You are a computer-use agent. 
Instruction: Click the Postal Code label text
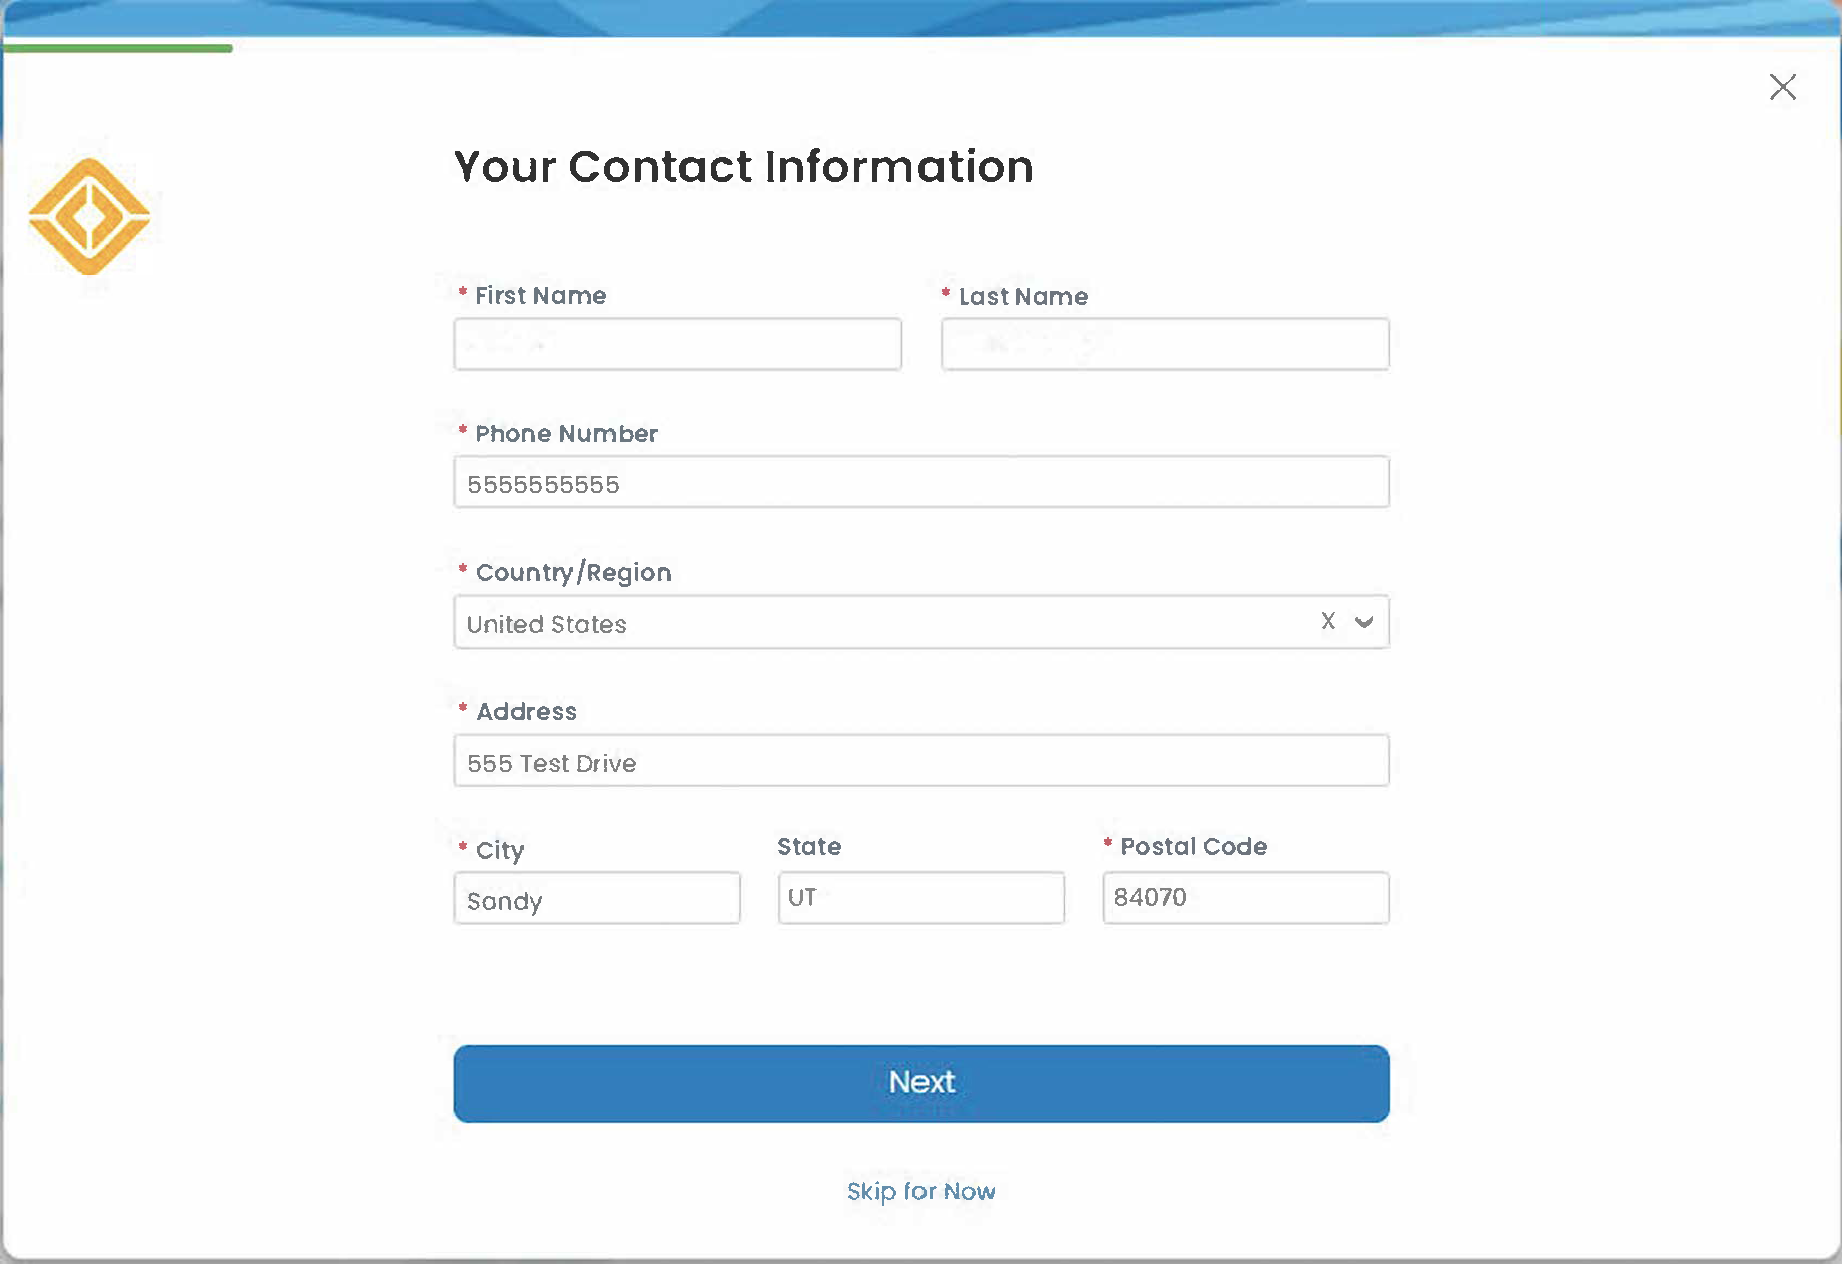point(1192,847)
